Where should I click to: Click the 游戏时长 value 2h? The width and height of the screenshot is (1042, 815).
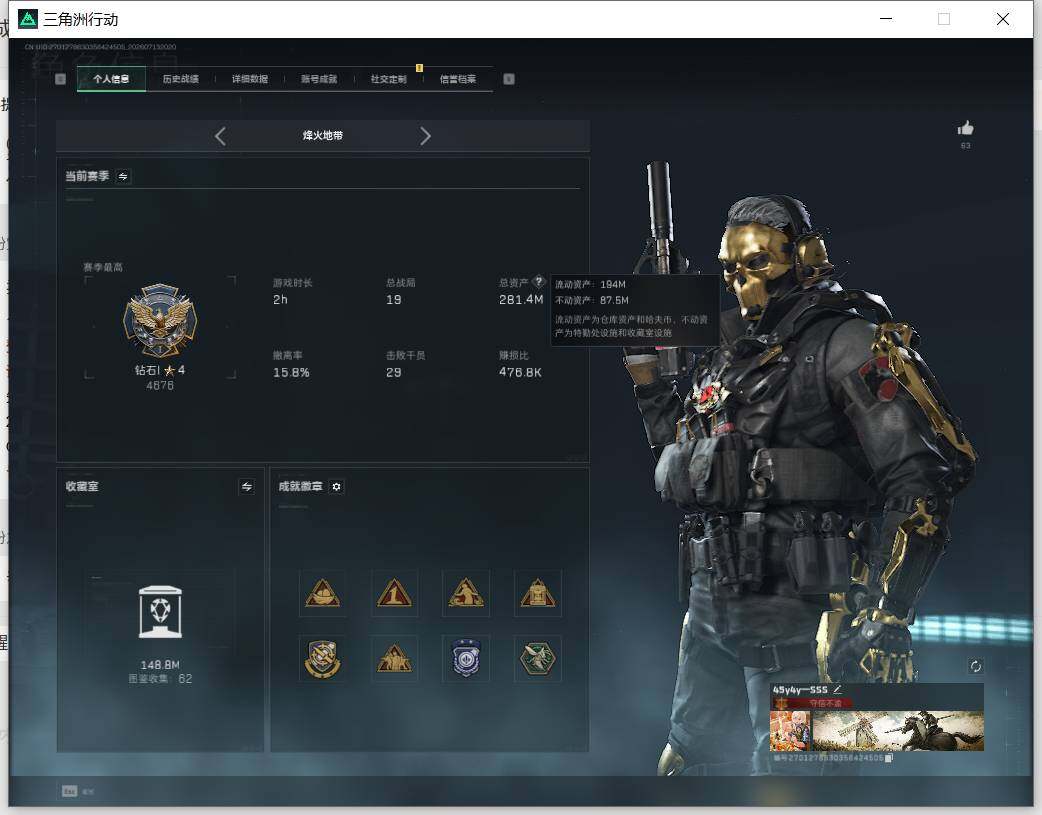coord(280,300)
